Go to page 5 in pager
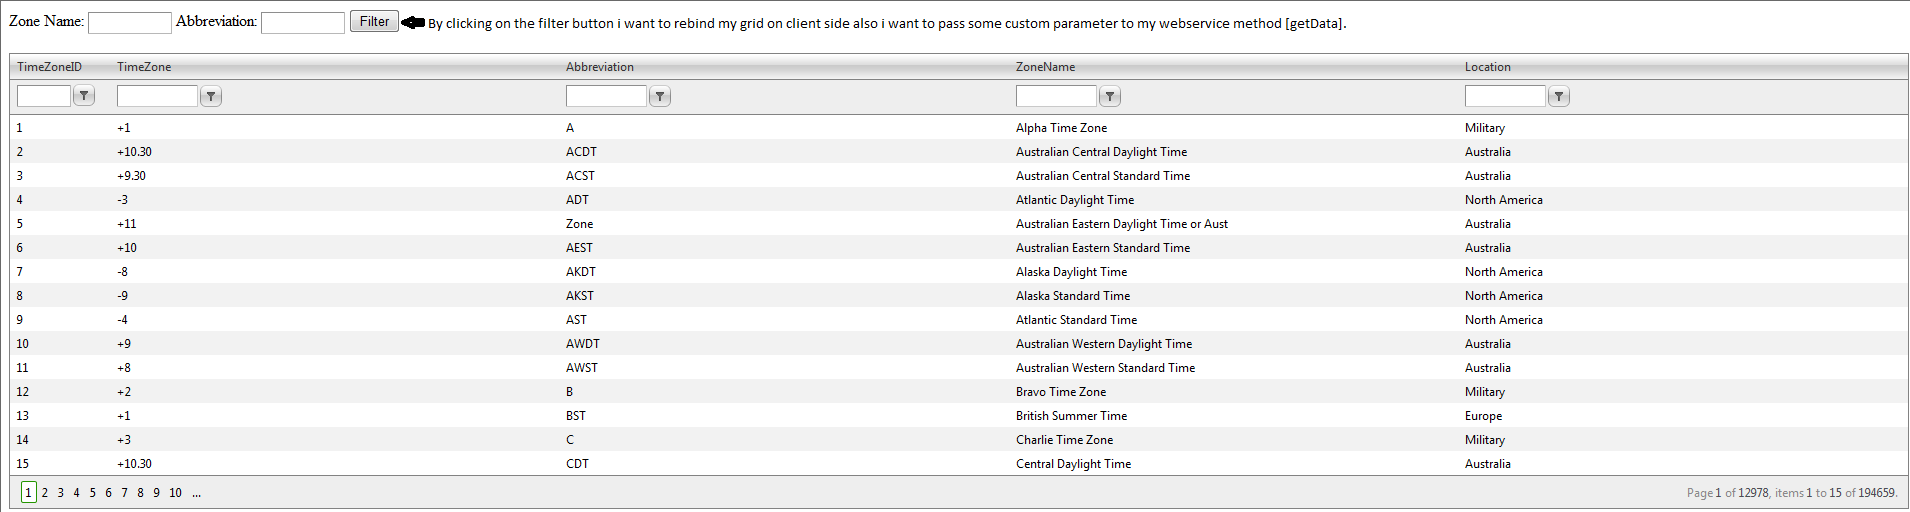 click(93, 493)
